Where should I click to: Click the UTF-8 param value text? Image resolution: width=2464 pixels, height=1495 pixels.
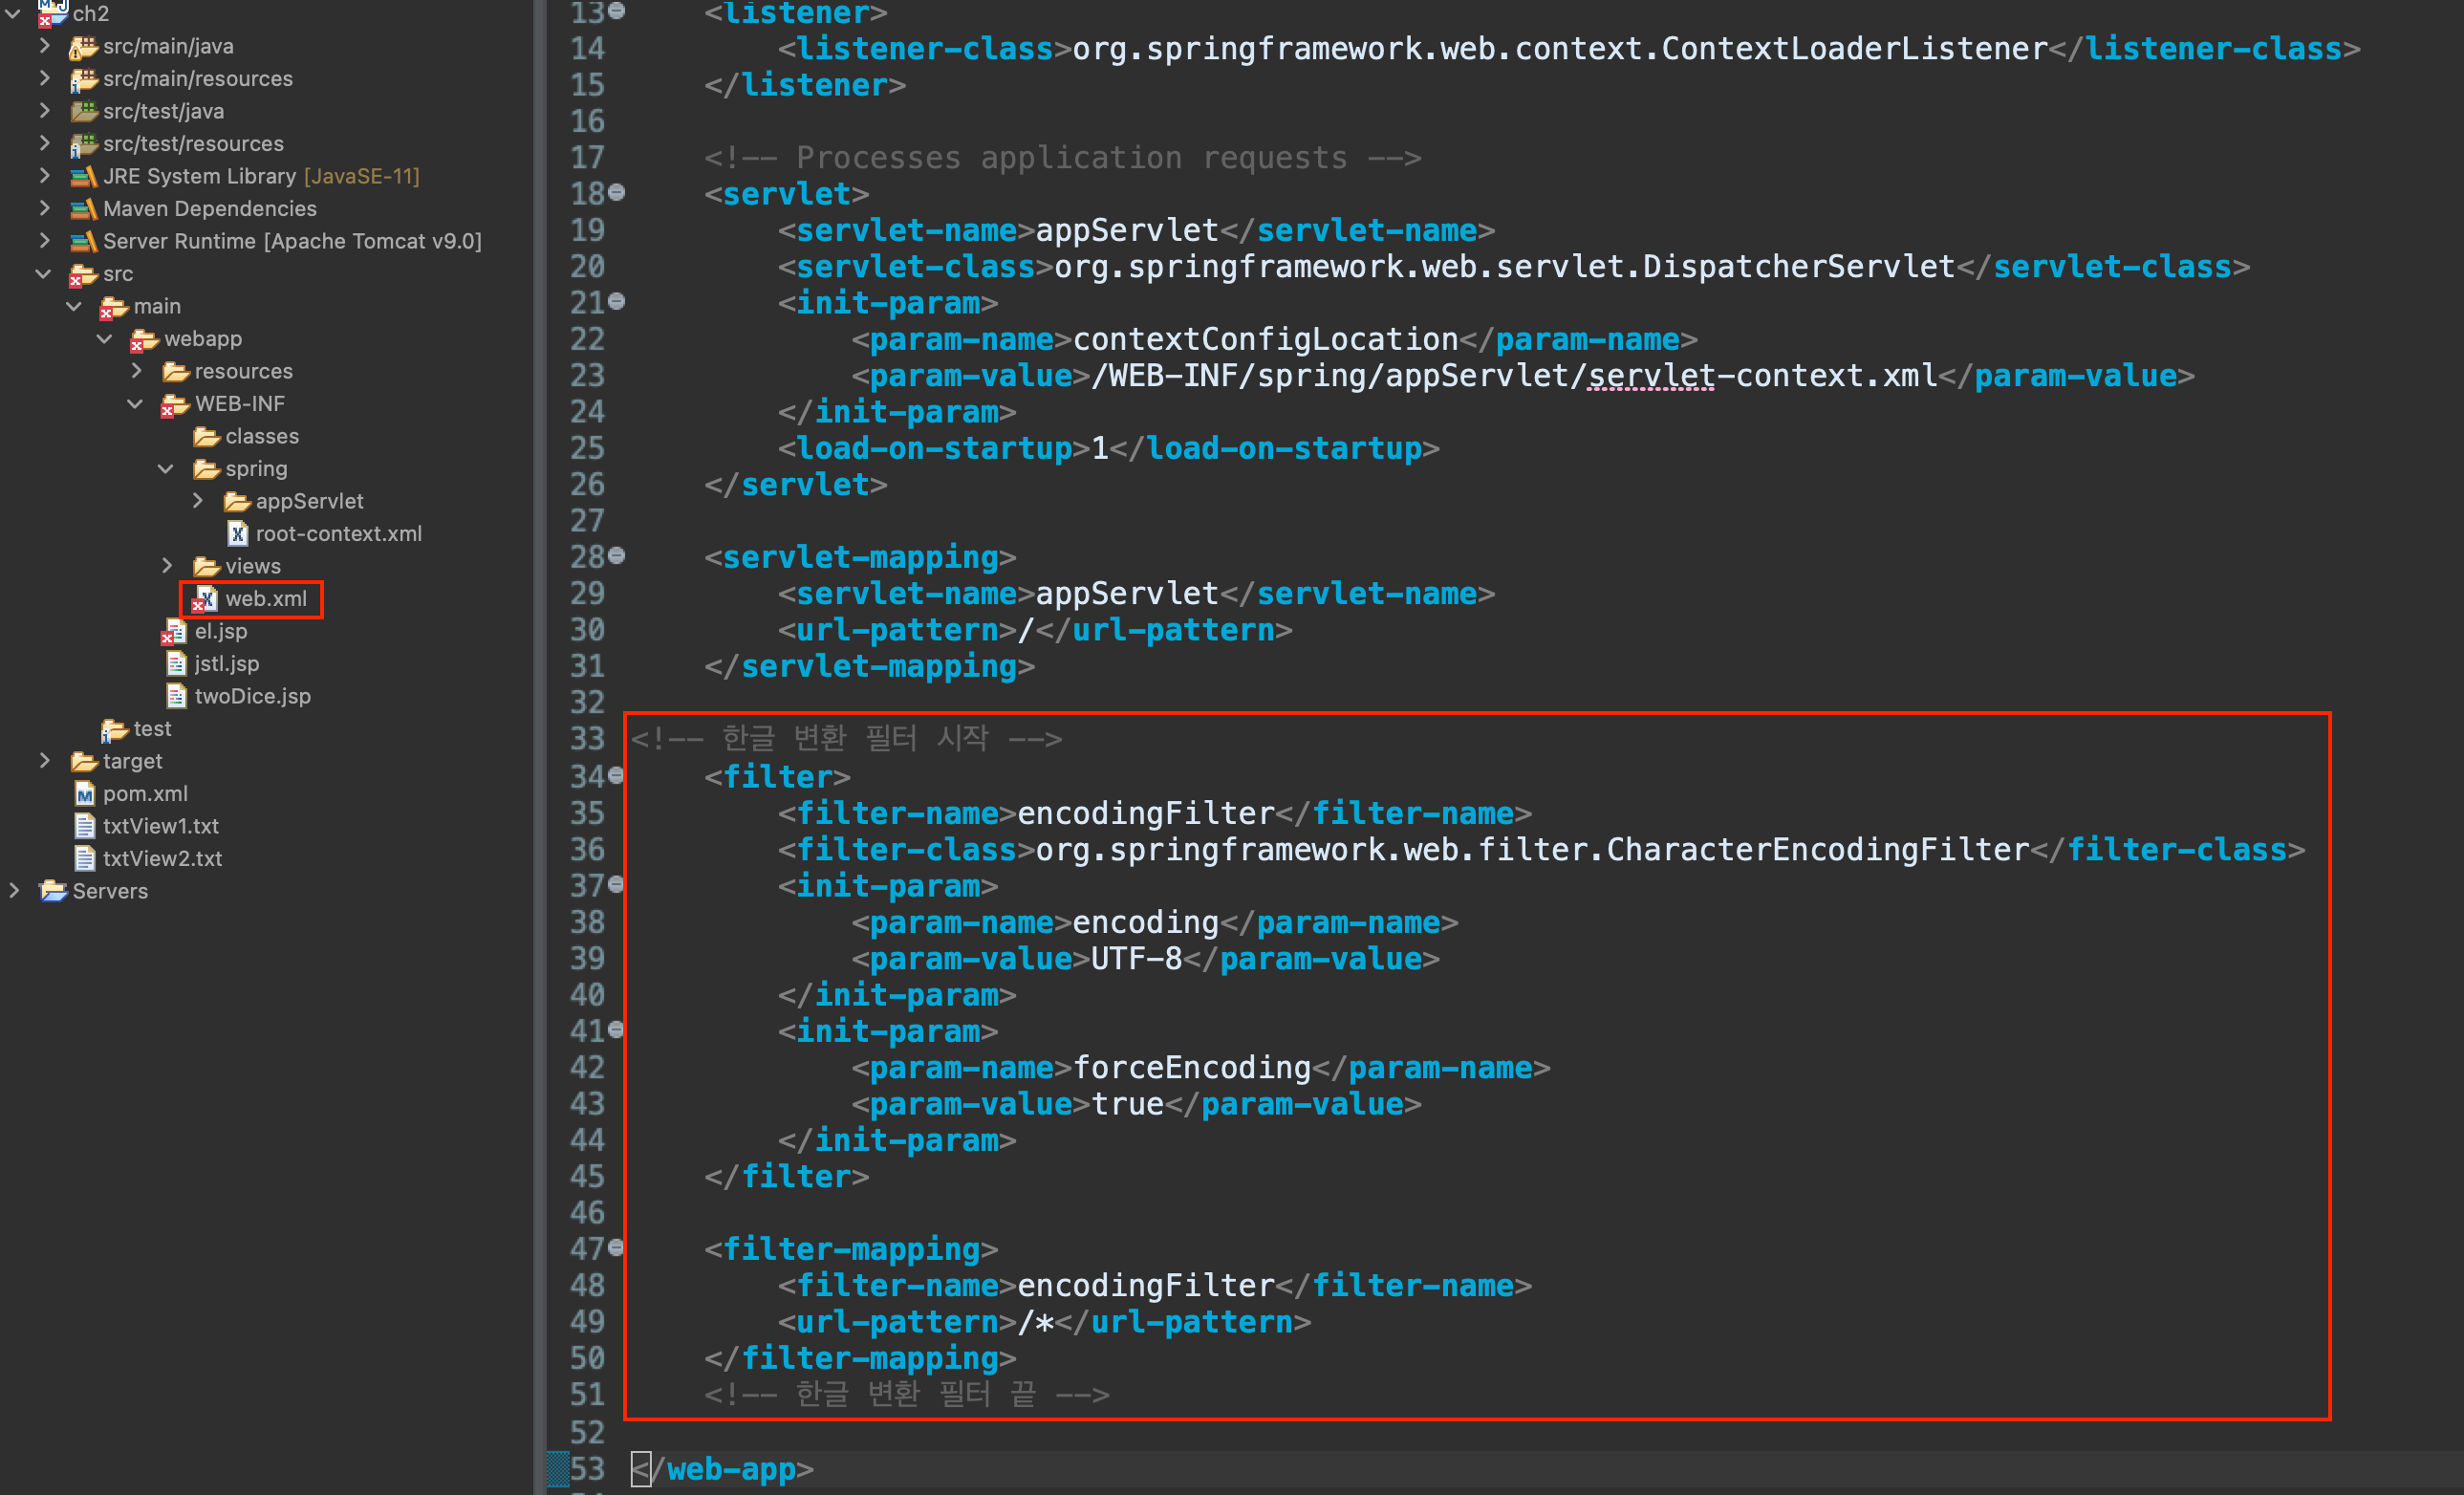coord(1136,959)
